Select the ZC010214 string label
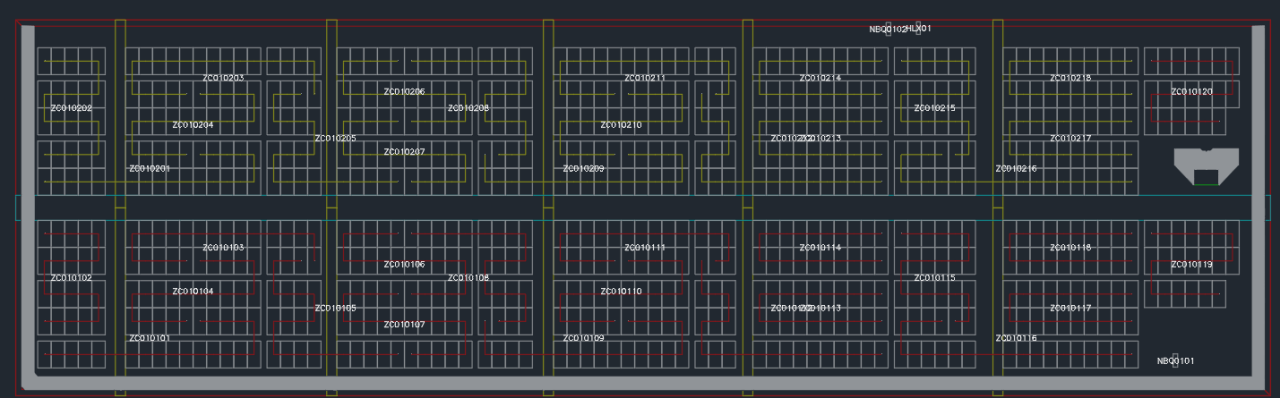 pyautogui.click(x=820, y=78)
